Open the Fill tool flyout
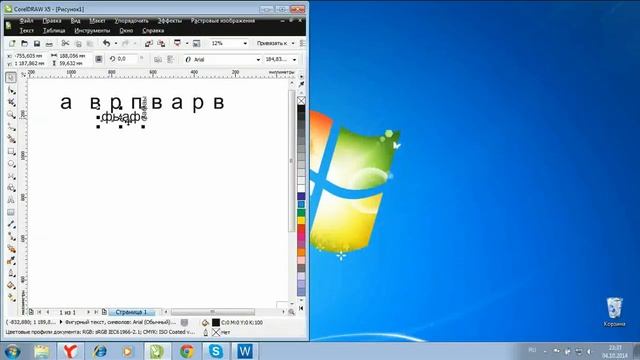 11,286
